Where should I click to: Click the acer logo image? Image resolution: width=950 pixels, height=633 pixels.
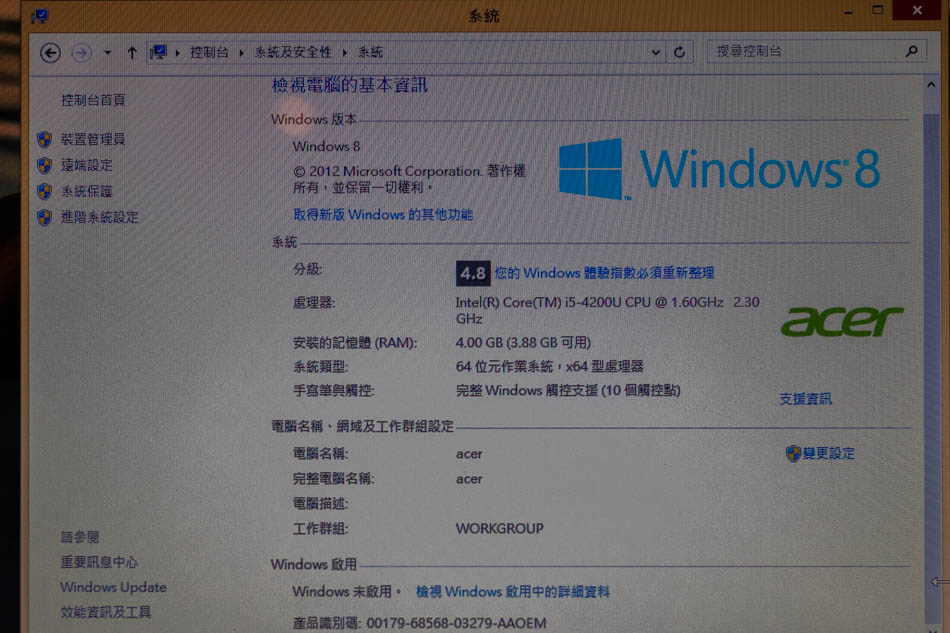pyautogui.click(x=842, y=322)
